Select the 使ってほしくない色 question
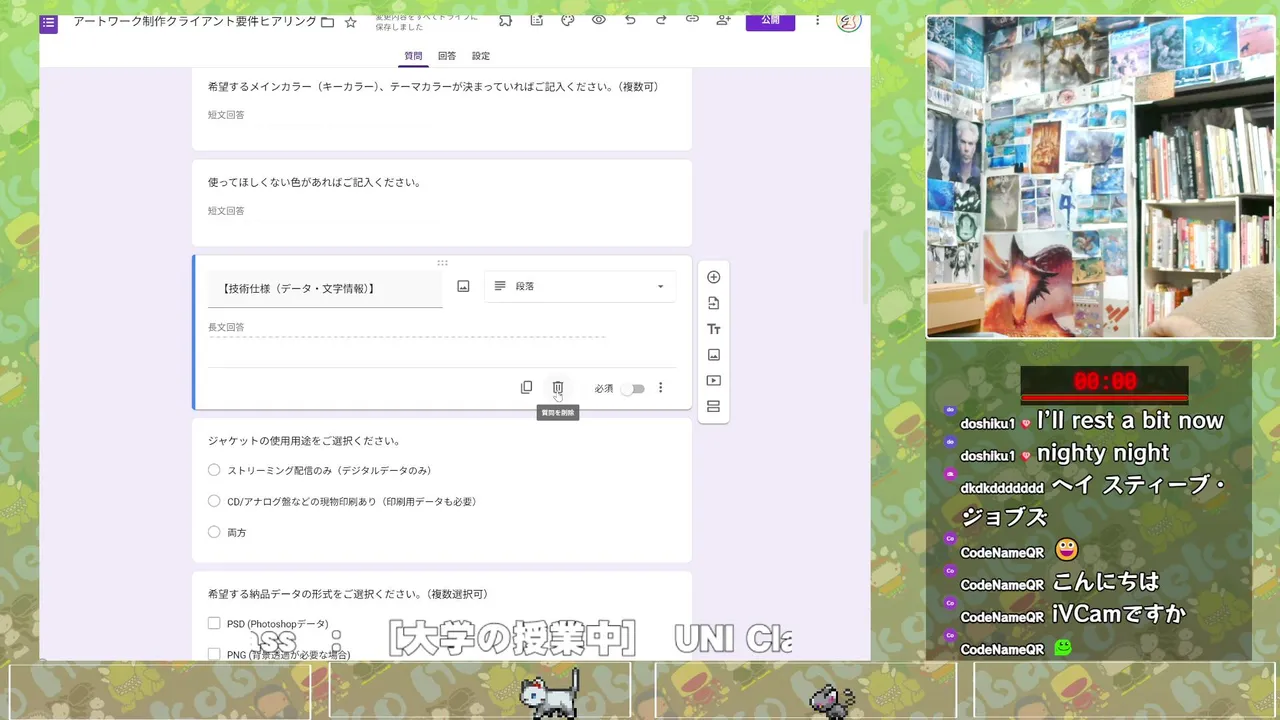The width and height of the screenshot is (1280, 720). click(x=442, y=203)
